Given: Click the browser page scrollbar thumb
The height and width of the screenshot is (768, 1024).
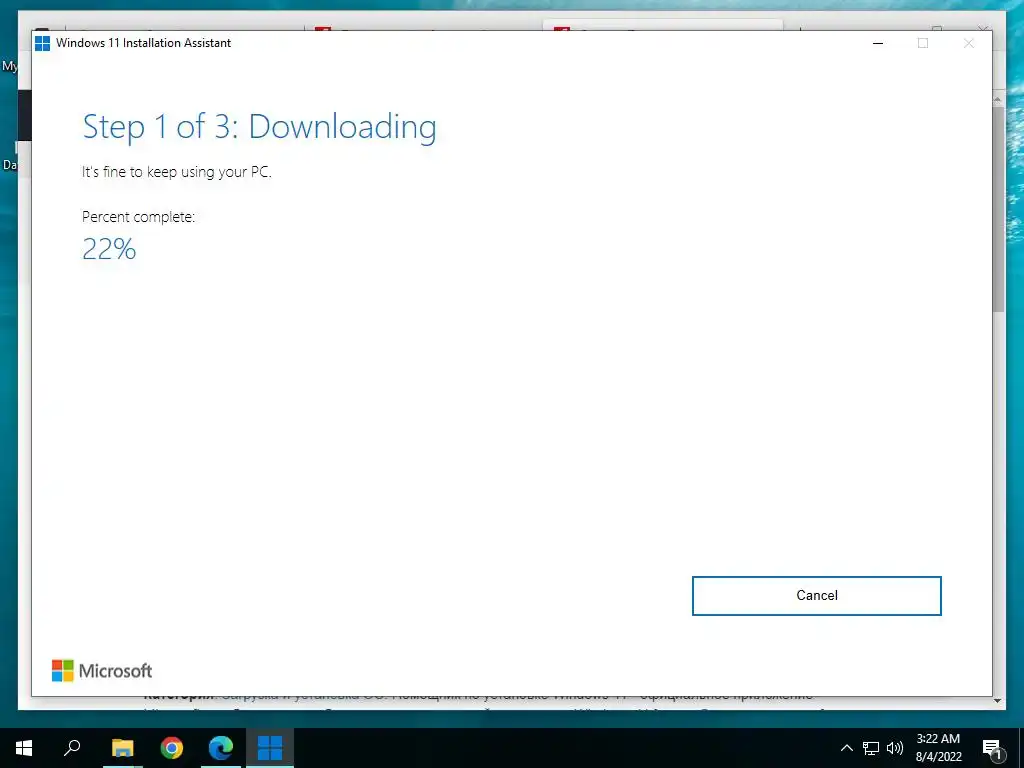Looking at the screenshot, I should click(x=998, y=209).
